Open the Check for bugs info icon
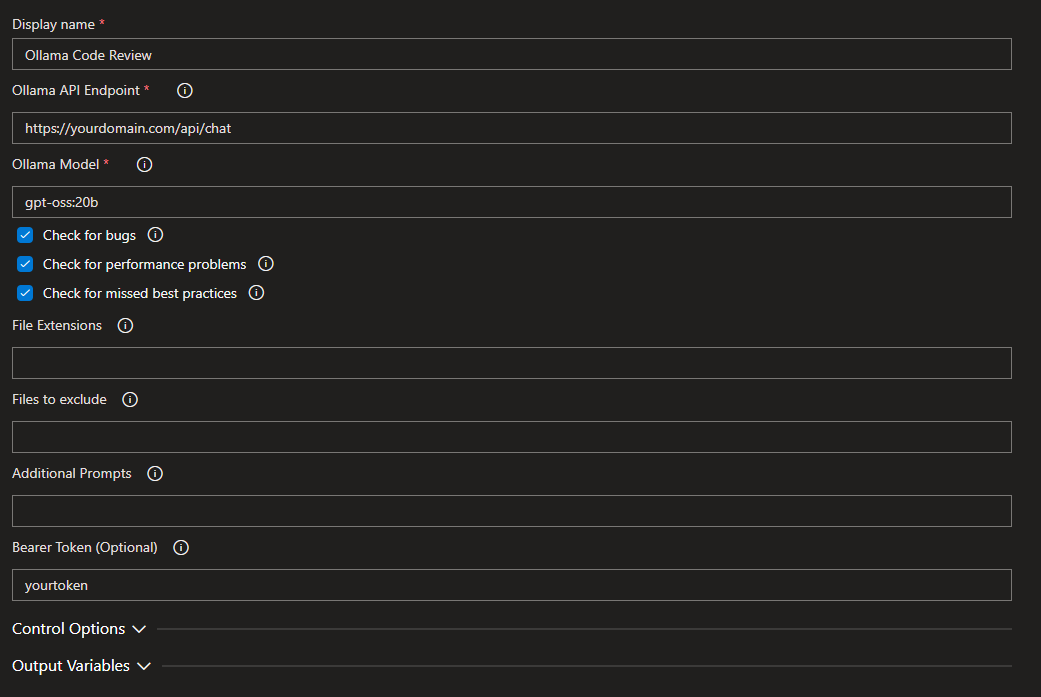 point(155,234)
